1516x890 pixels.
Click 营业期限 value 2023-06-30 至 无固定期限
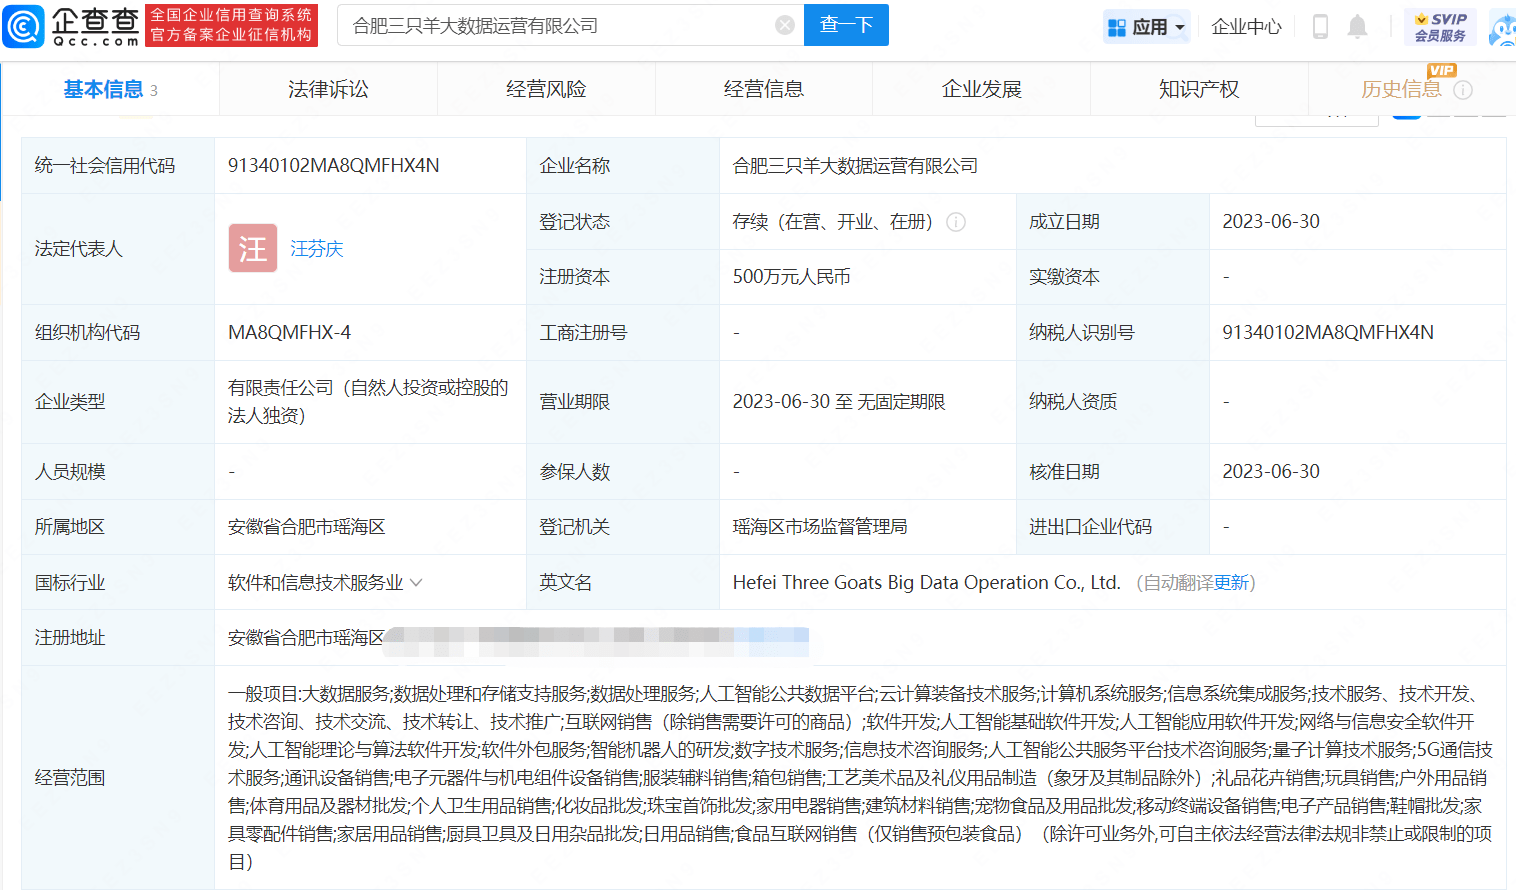point(839,402)
